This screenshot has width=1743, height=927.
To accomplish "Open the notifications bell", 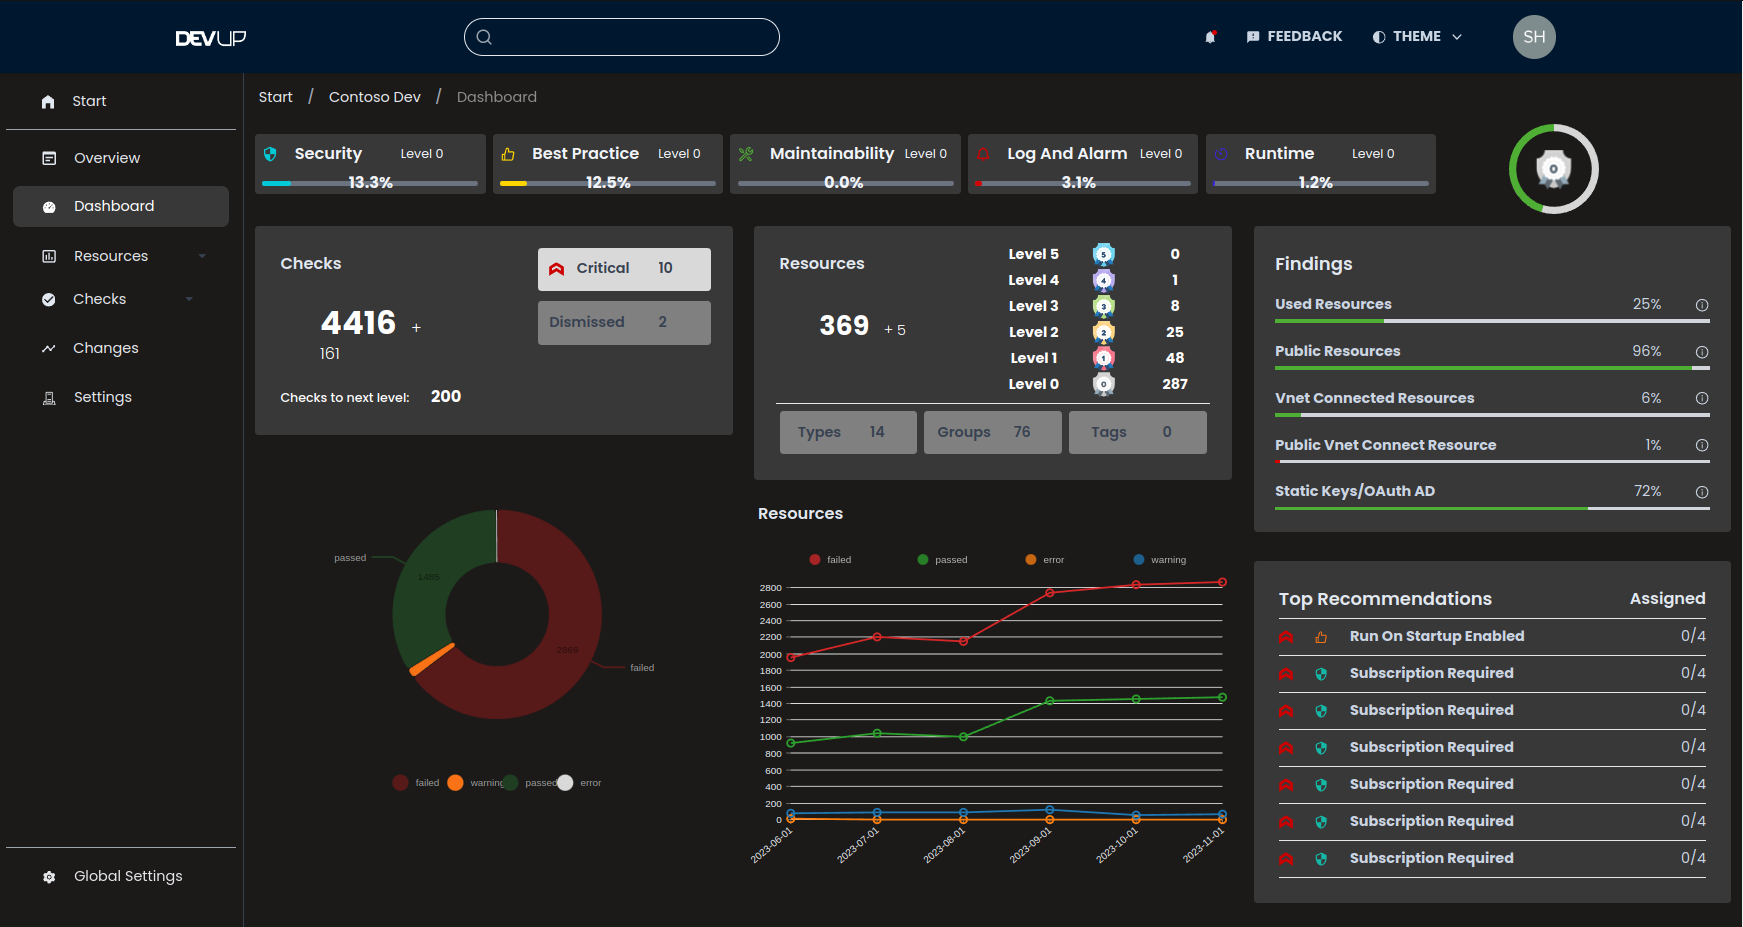I will 1210,37.
